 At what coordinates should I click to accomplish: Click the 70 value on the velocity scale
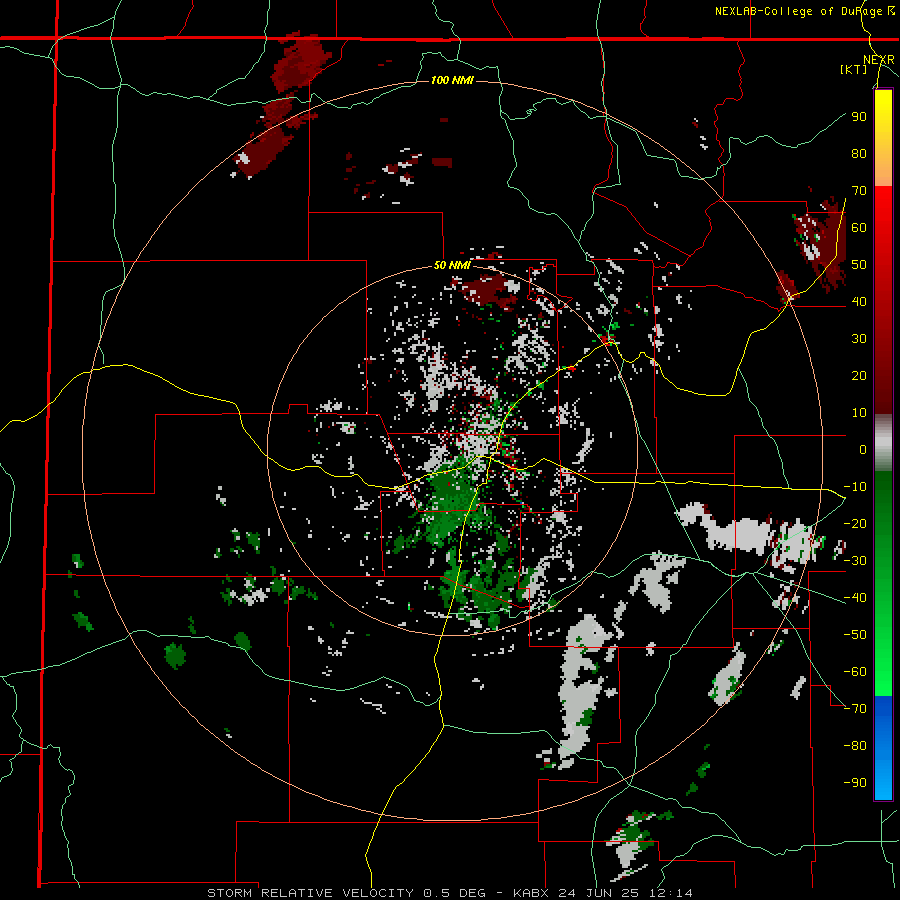click(859, 191)
